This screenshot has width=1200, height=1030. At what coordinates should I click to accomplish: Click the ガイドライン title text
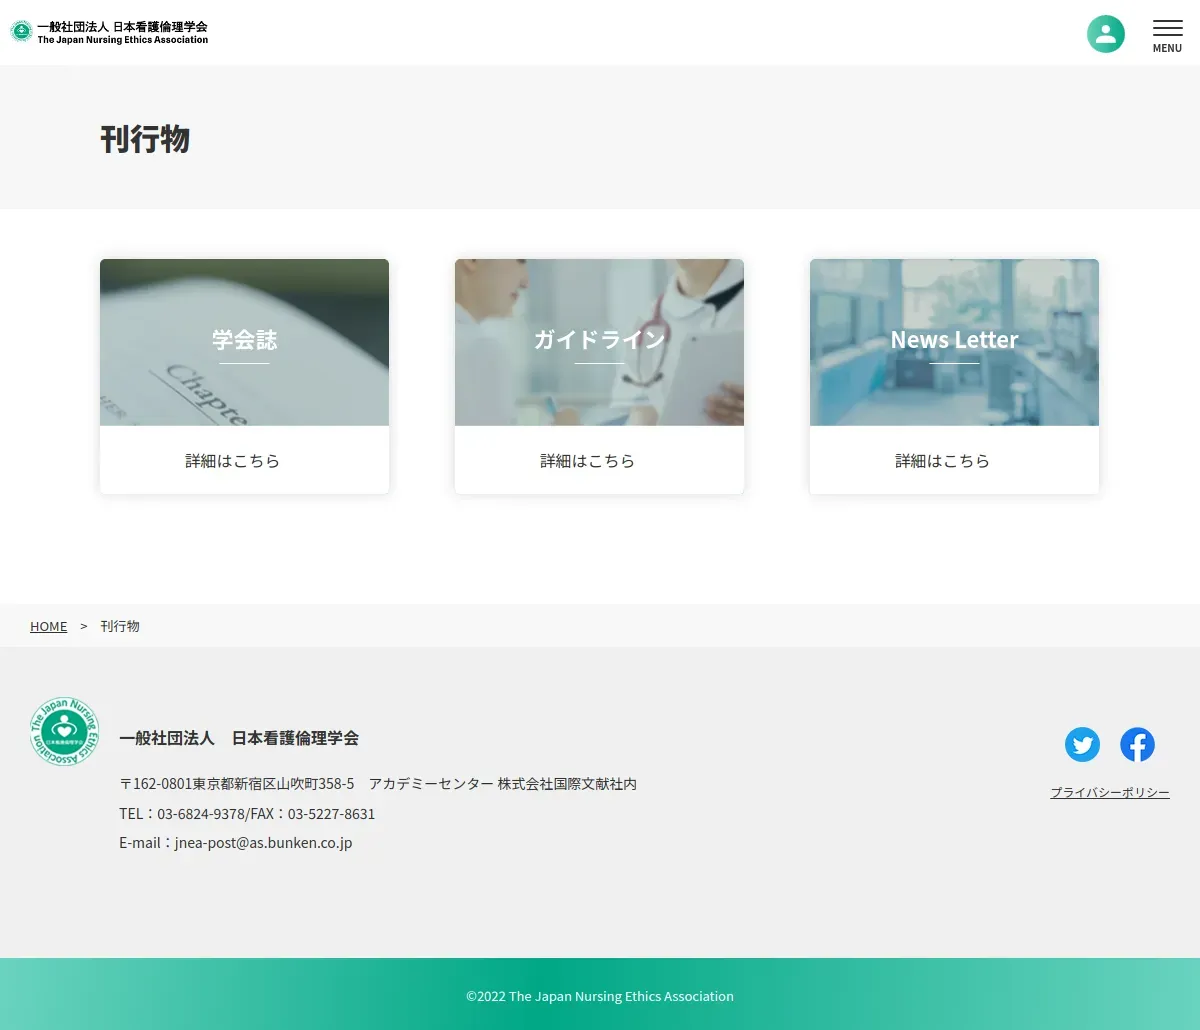tap(599, 339)
